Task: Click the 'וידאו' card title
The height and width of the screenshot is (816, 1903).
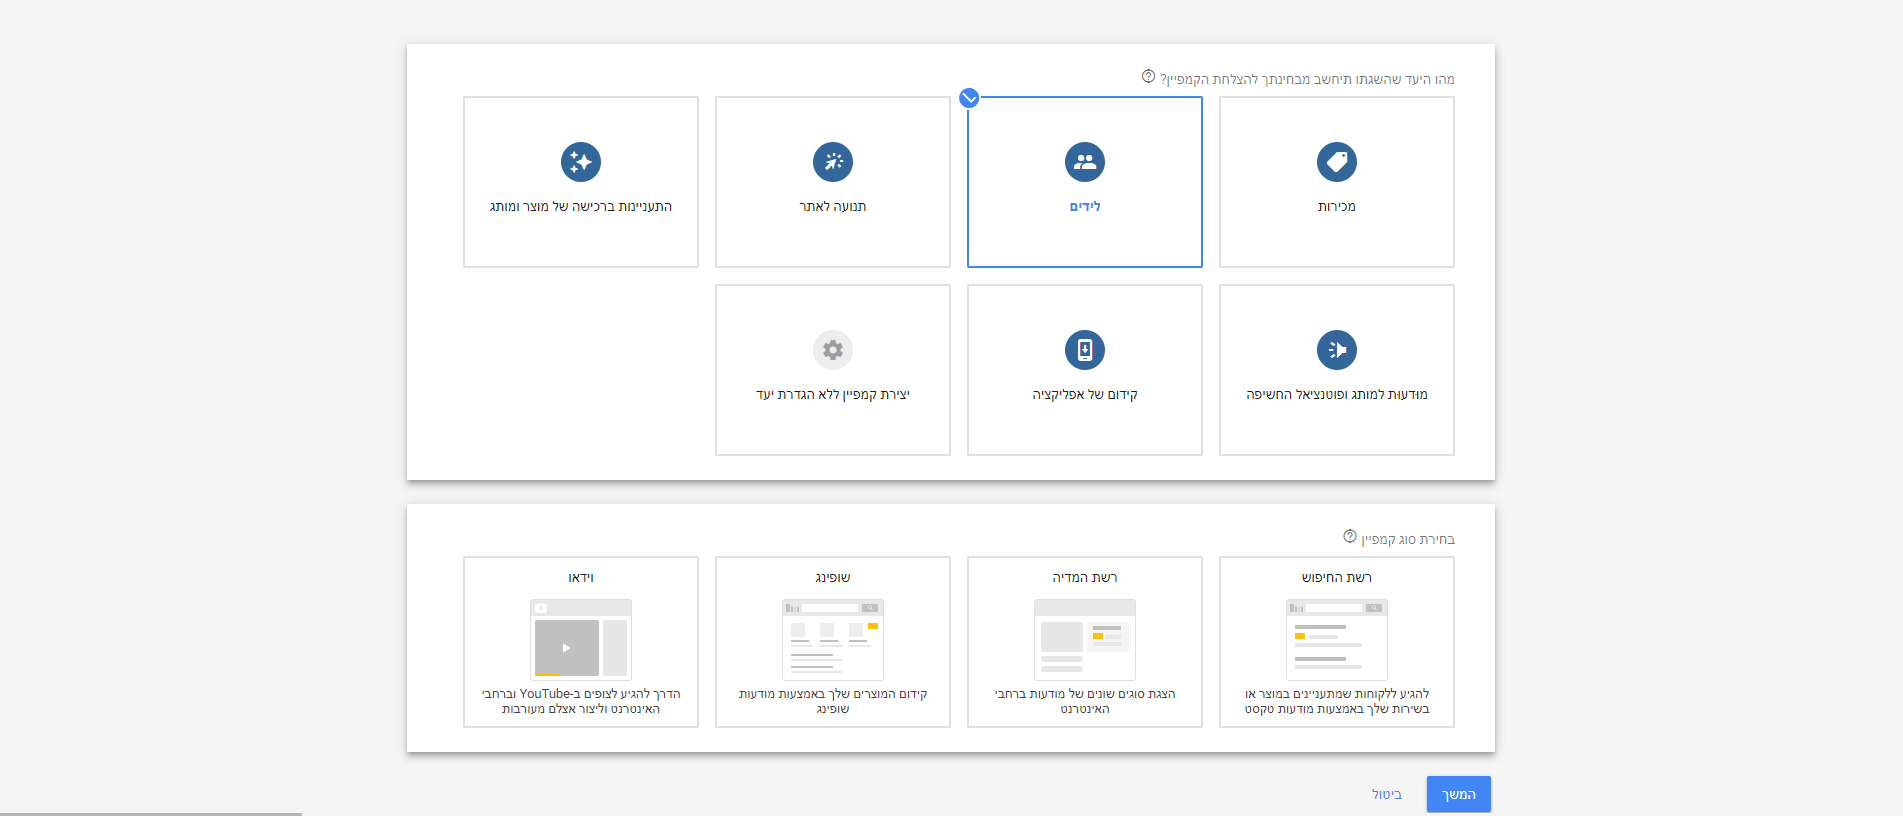Action: 581,578
